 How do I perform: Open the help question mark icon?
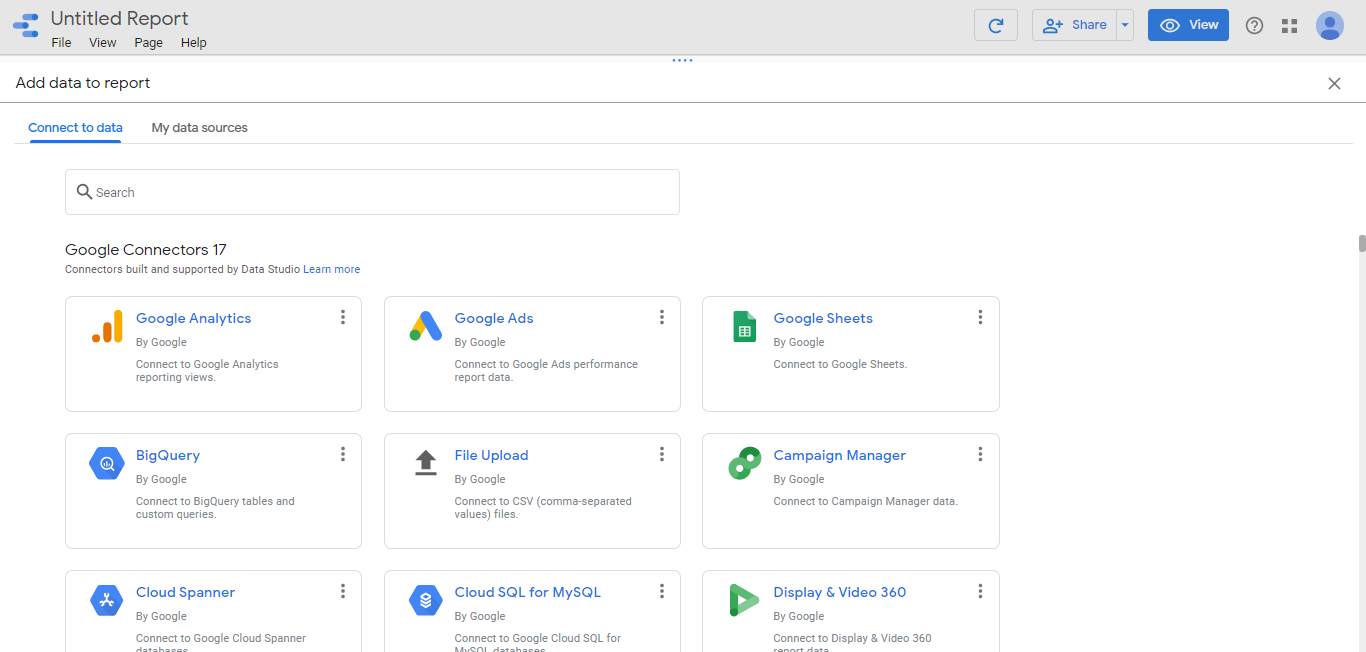point(1254,26)
